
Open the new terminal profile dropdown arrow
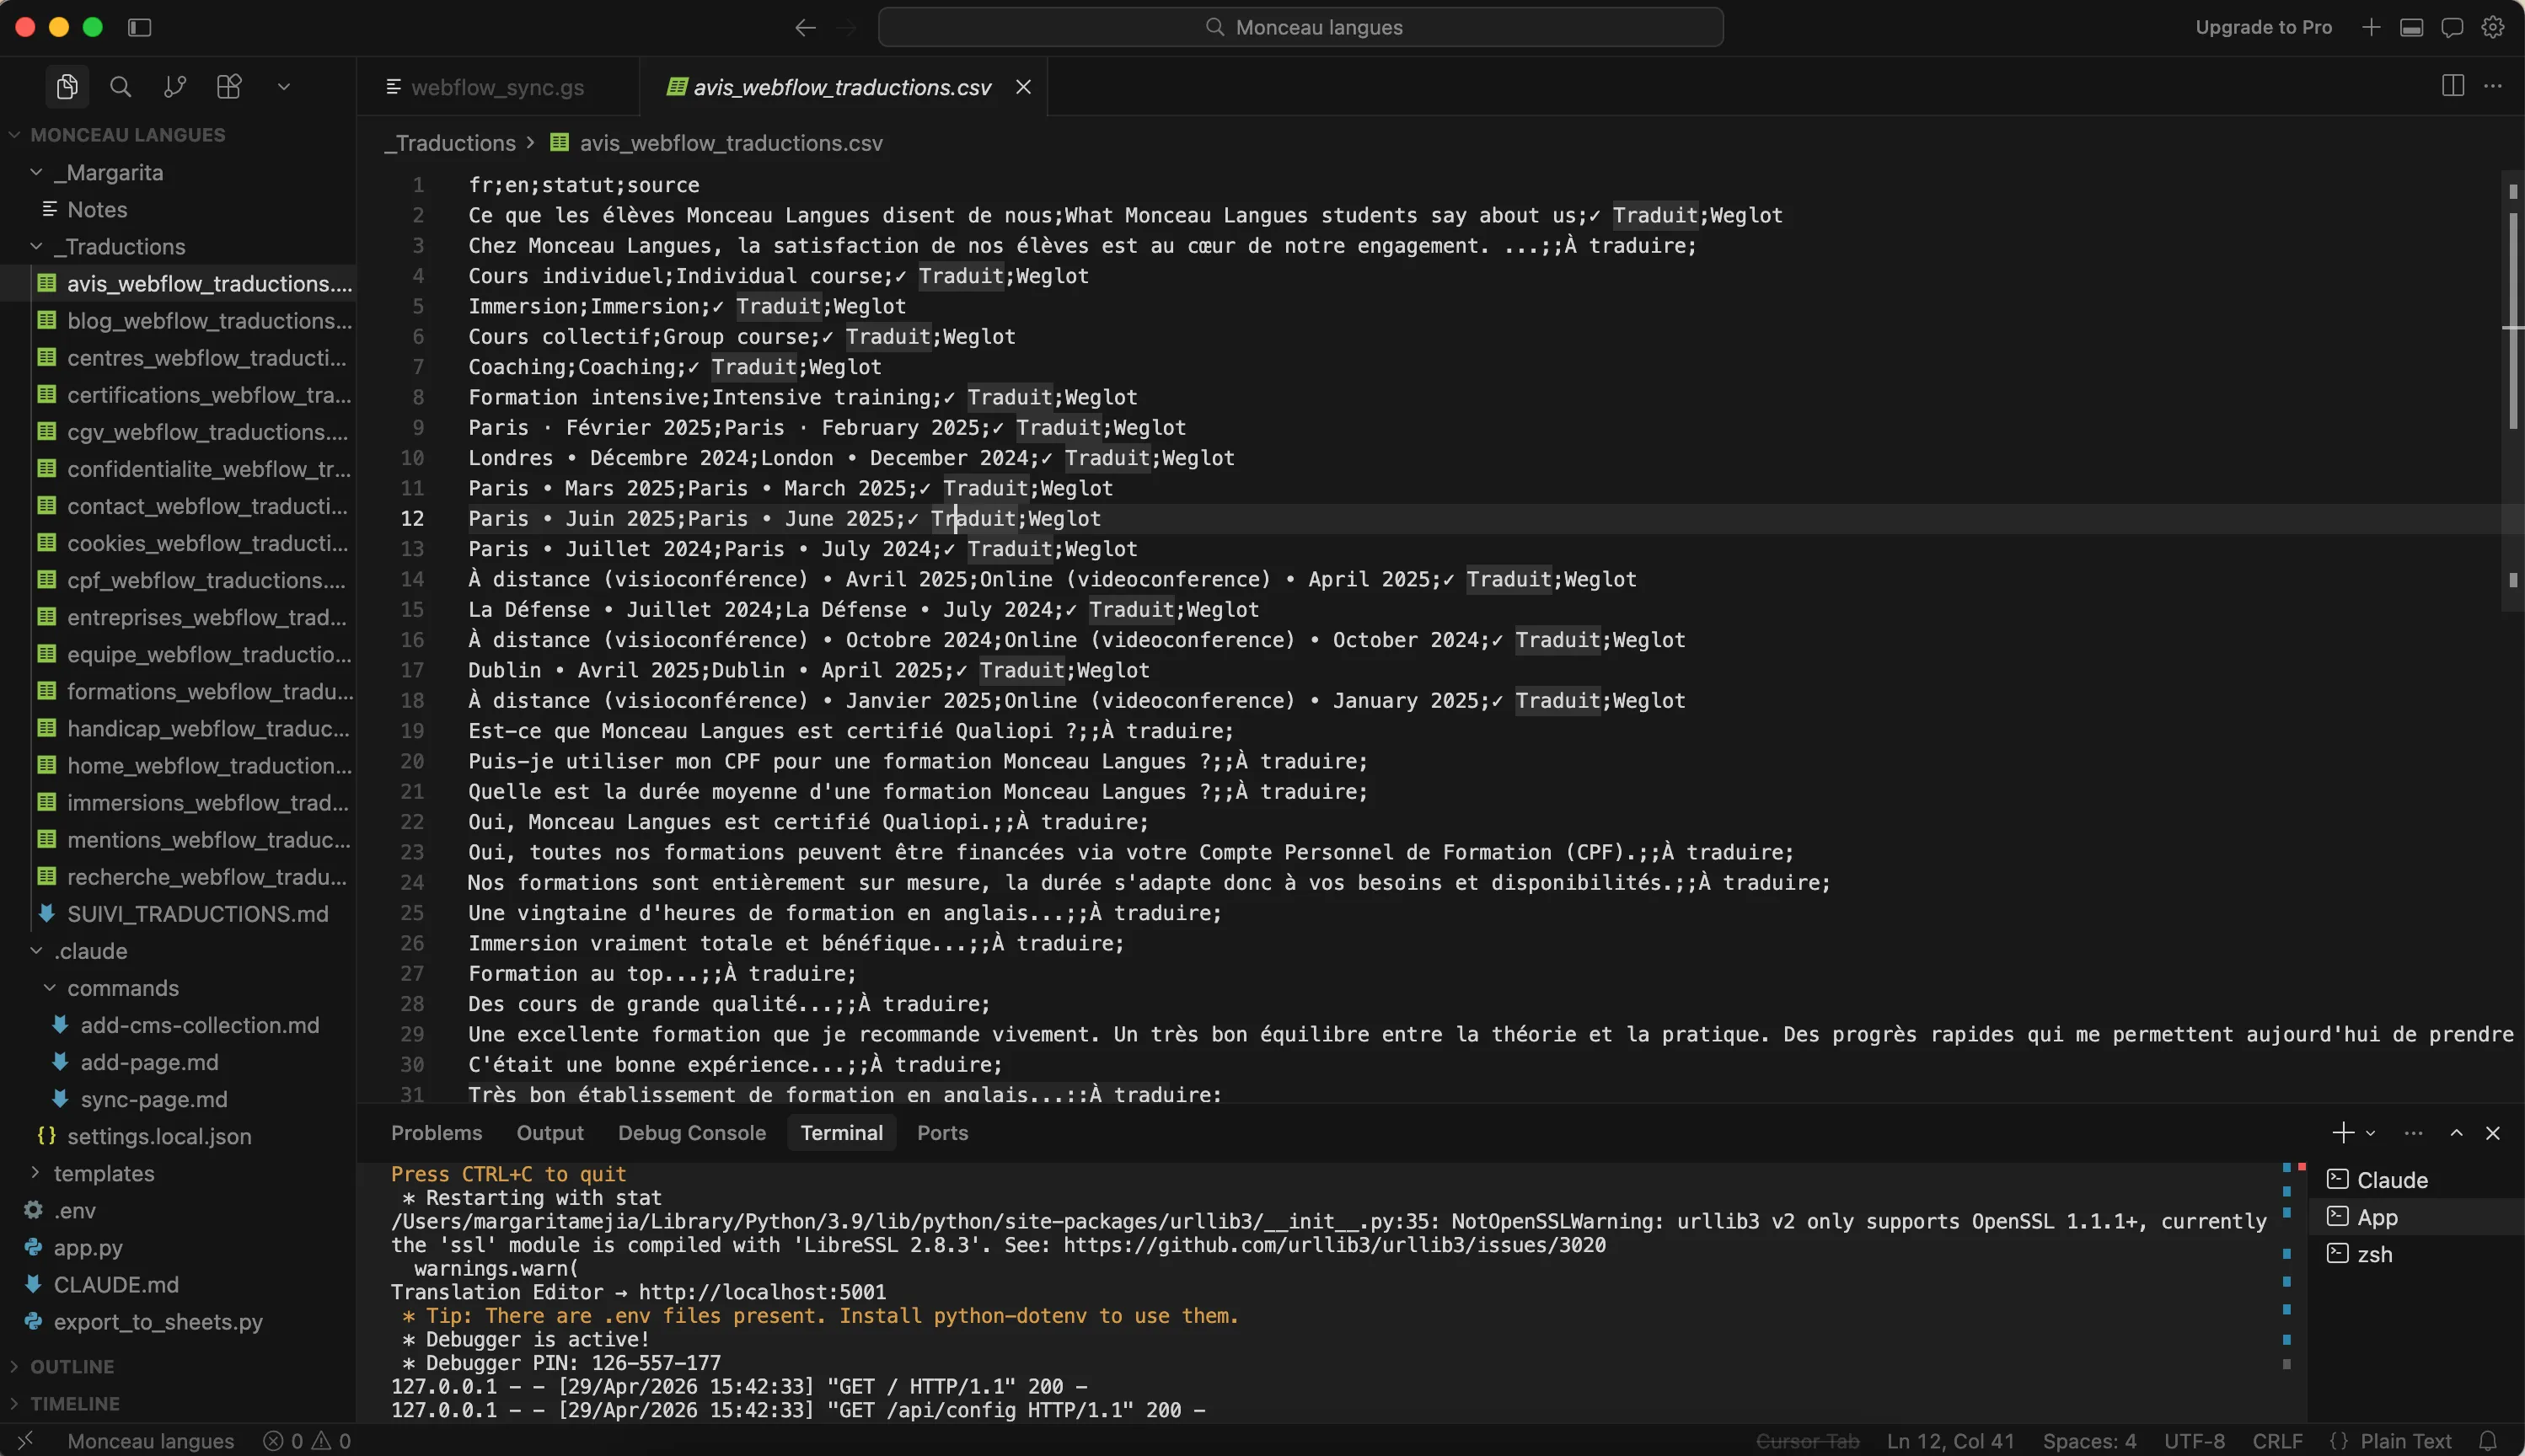tap(2370, 1133)
